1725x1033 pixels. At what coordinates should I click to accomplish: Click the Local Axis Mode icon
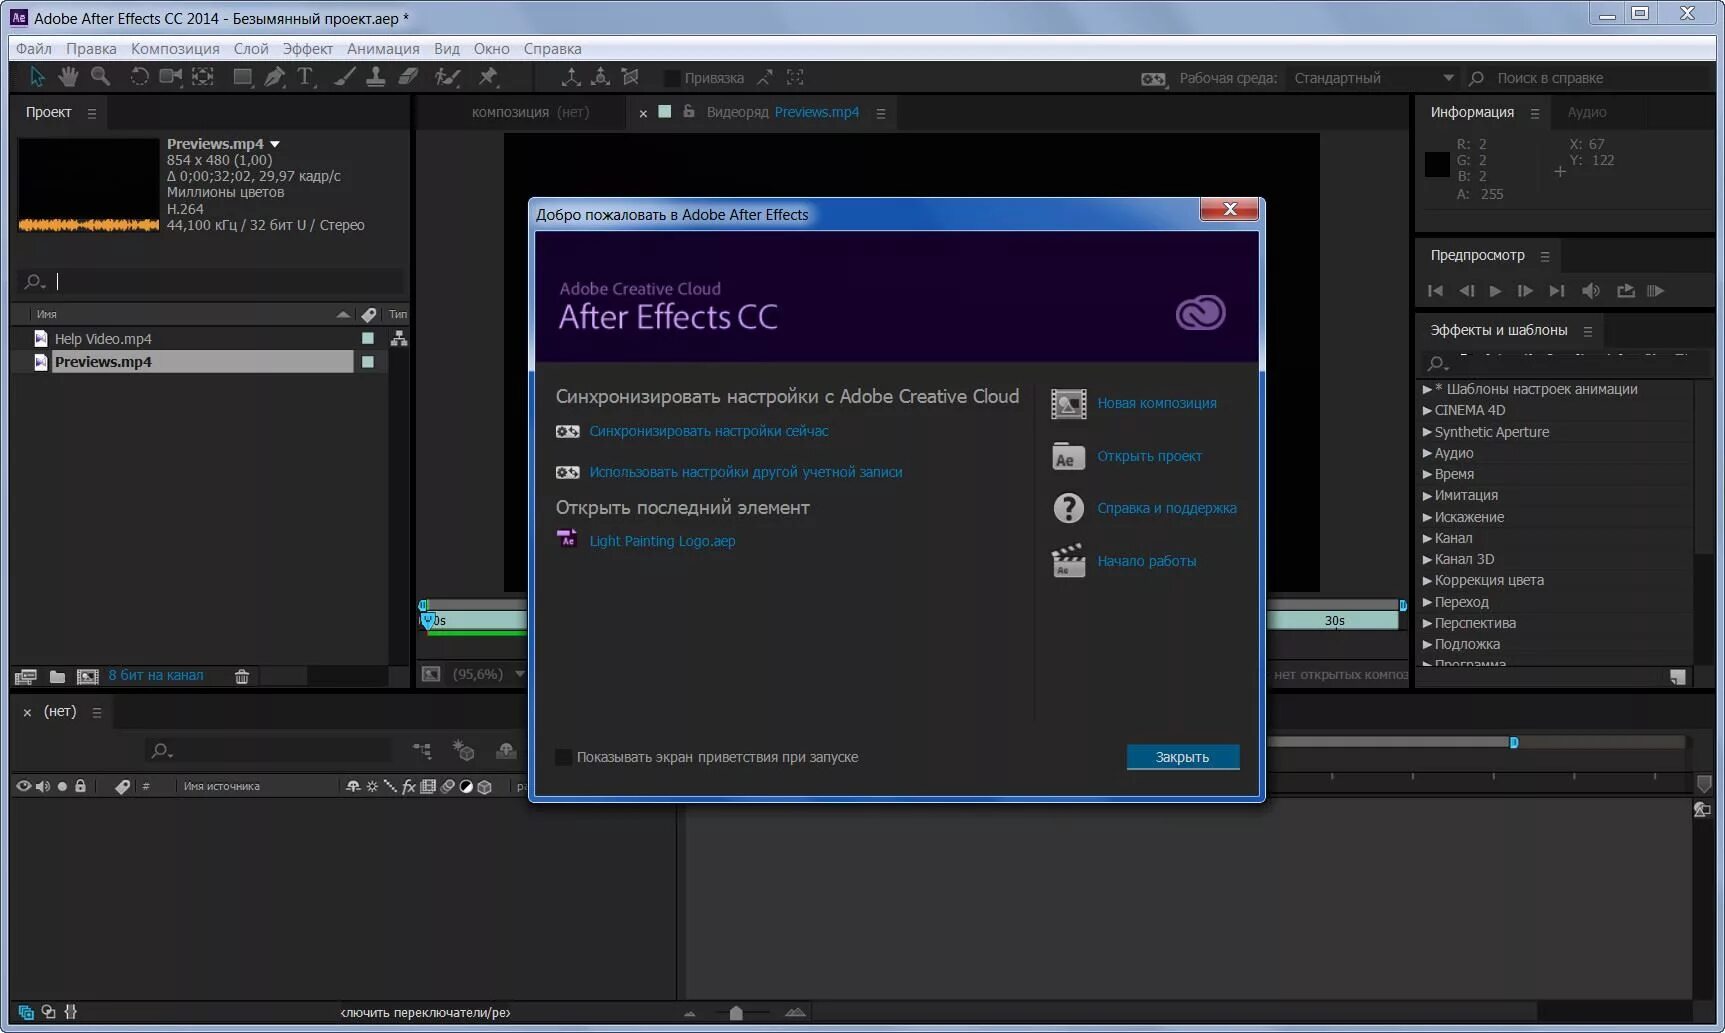pos(571,77)
